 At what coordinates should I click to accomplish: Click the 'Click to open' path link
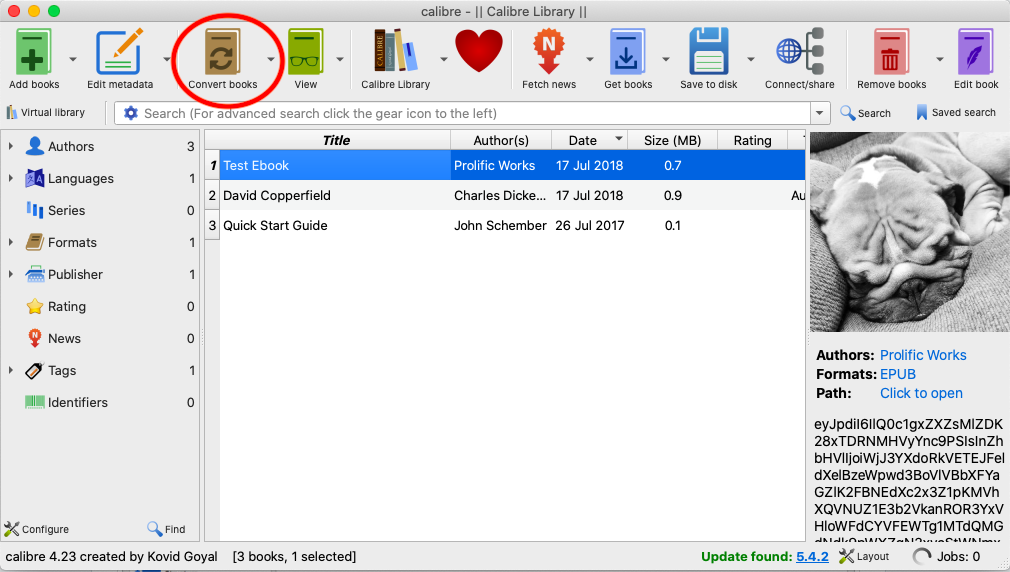(x=921, y=393)
